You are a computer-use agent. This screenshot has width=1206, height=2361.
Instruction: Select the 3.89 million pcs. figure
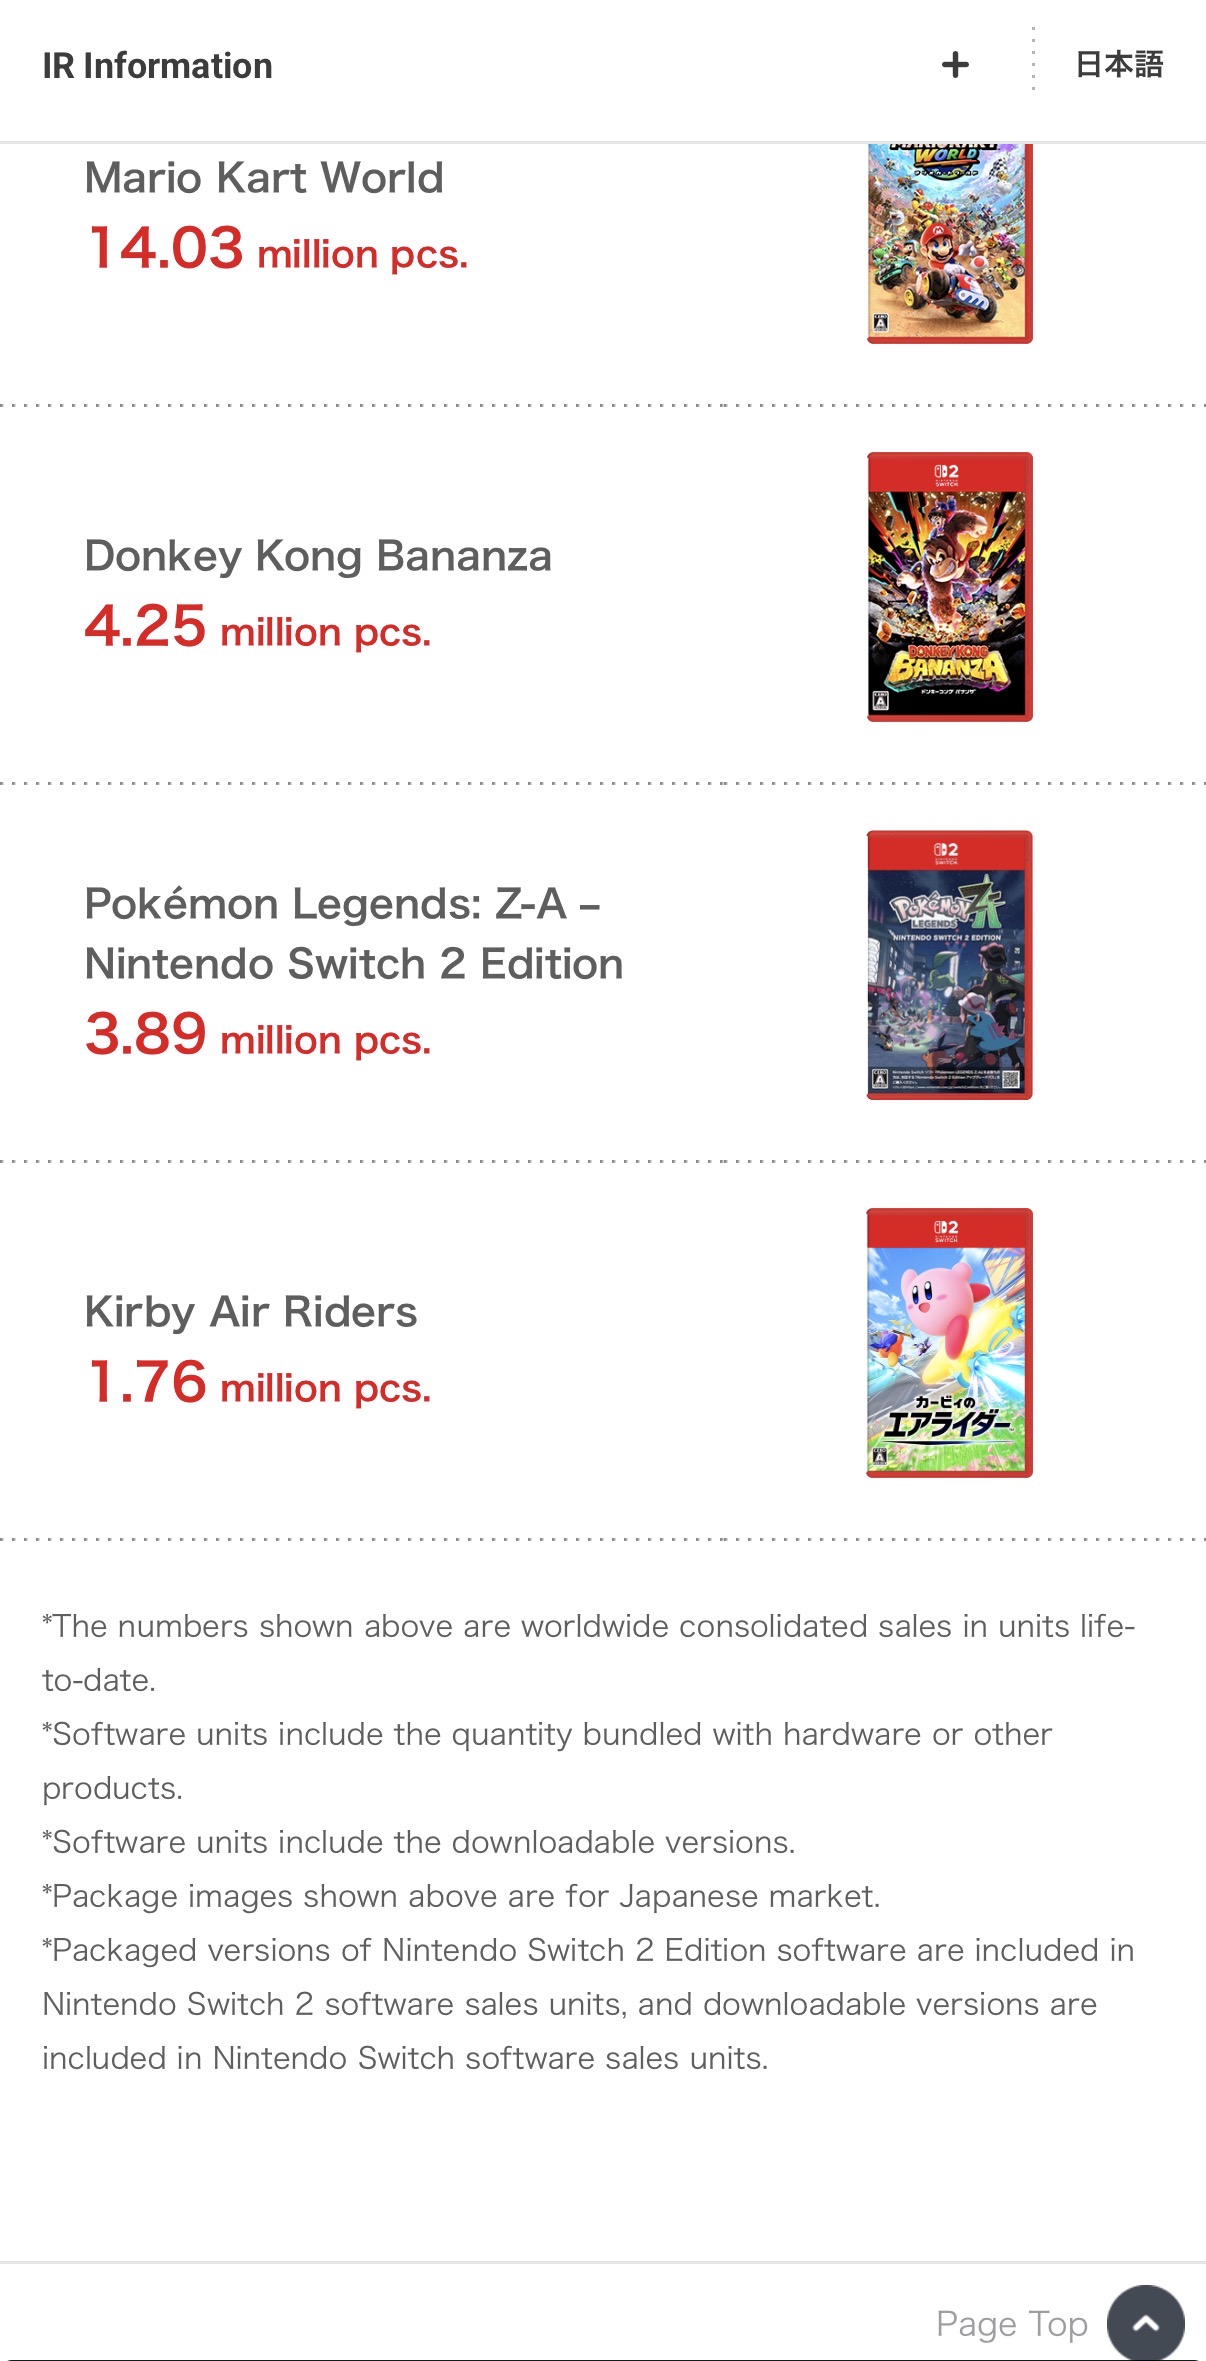coord(258,1035)
